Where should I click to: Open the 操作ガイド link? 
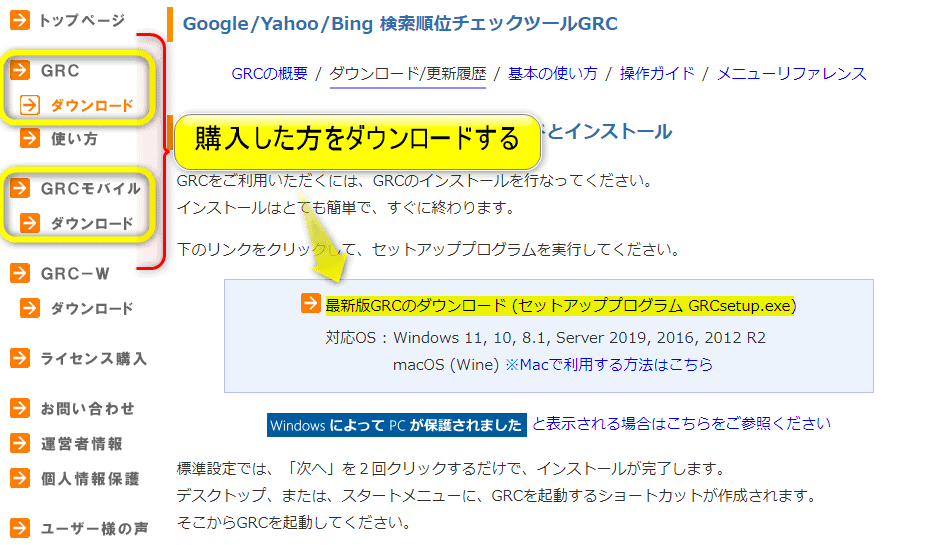(x=658, y=74)
